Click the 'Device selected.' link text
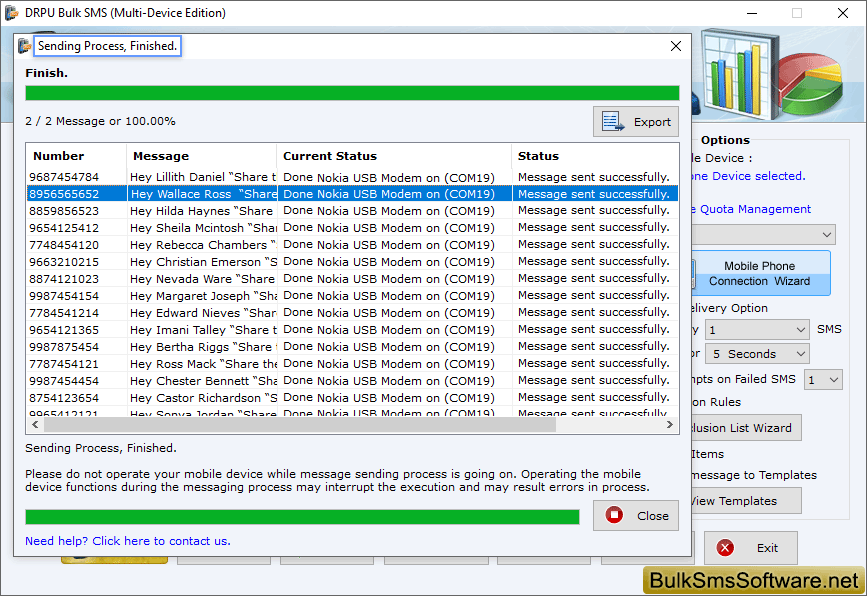Viewport: 867px width, 596px height. click(748, 176)
